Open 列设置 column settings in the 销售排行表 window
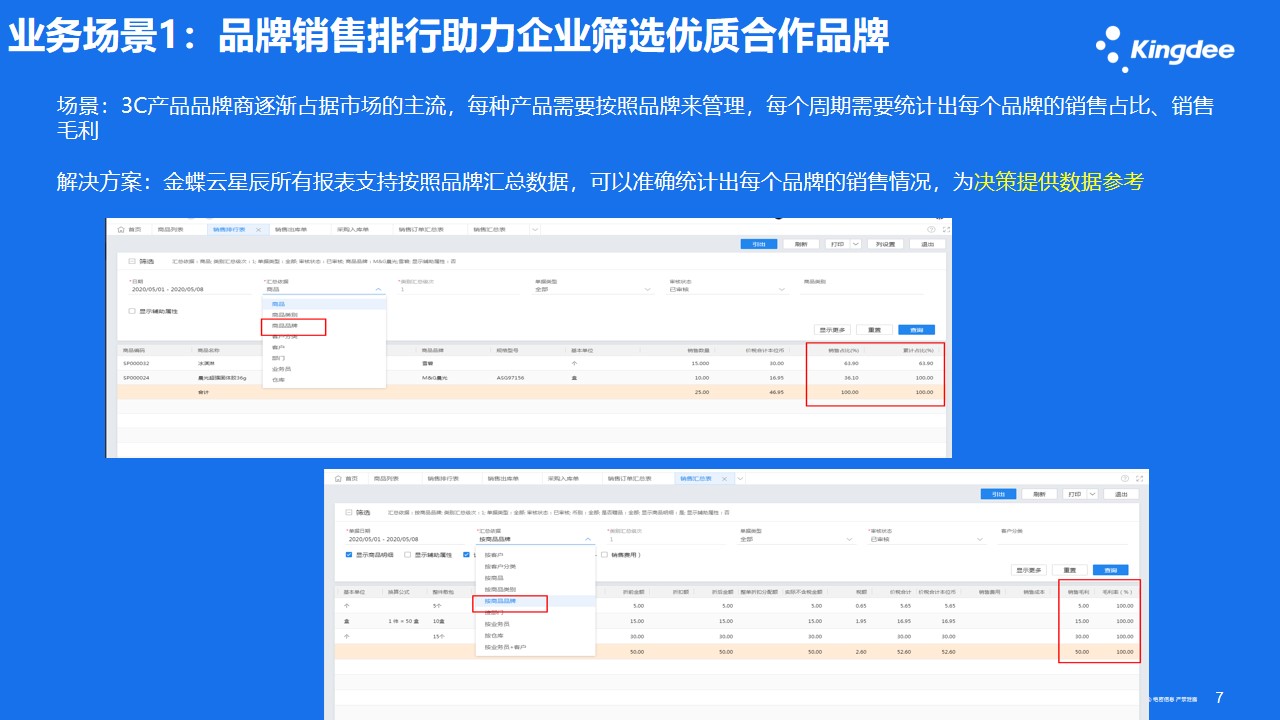1280x720 pixels. 885,244
